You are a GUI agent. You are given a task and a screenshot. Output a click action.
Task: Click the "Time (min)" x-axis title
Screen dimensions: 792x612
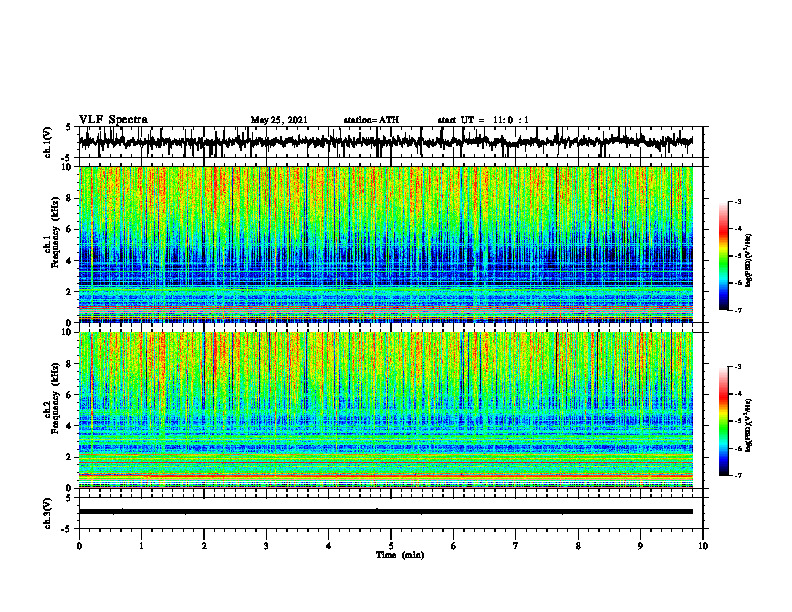pos(400,555)
